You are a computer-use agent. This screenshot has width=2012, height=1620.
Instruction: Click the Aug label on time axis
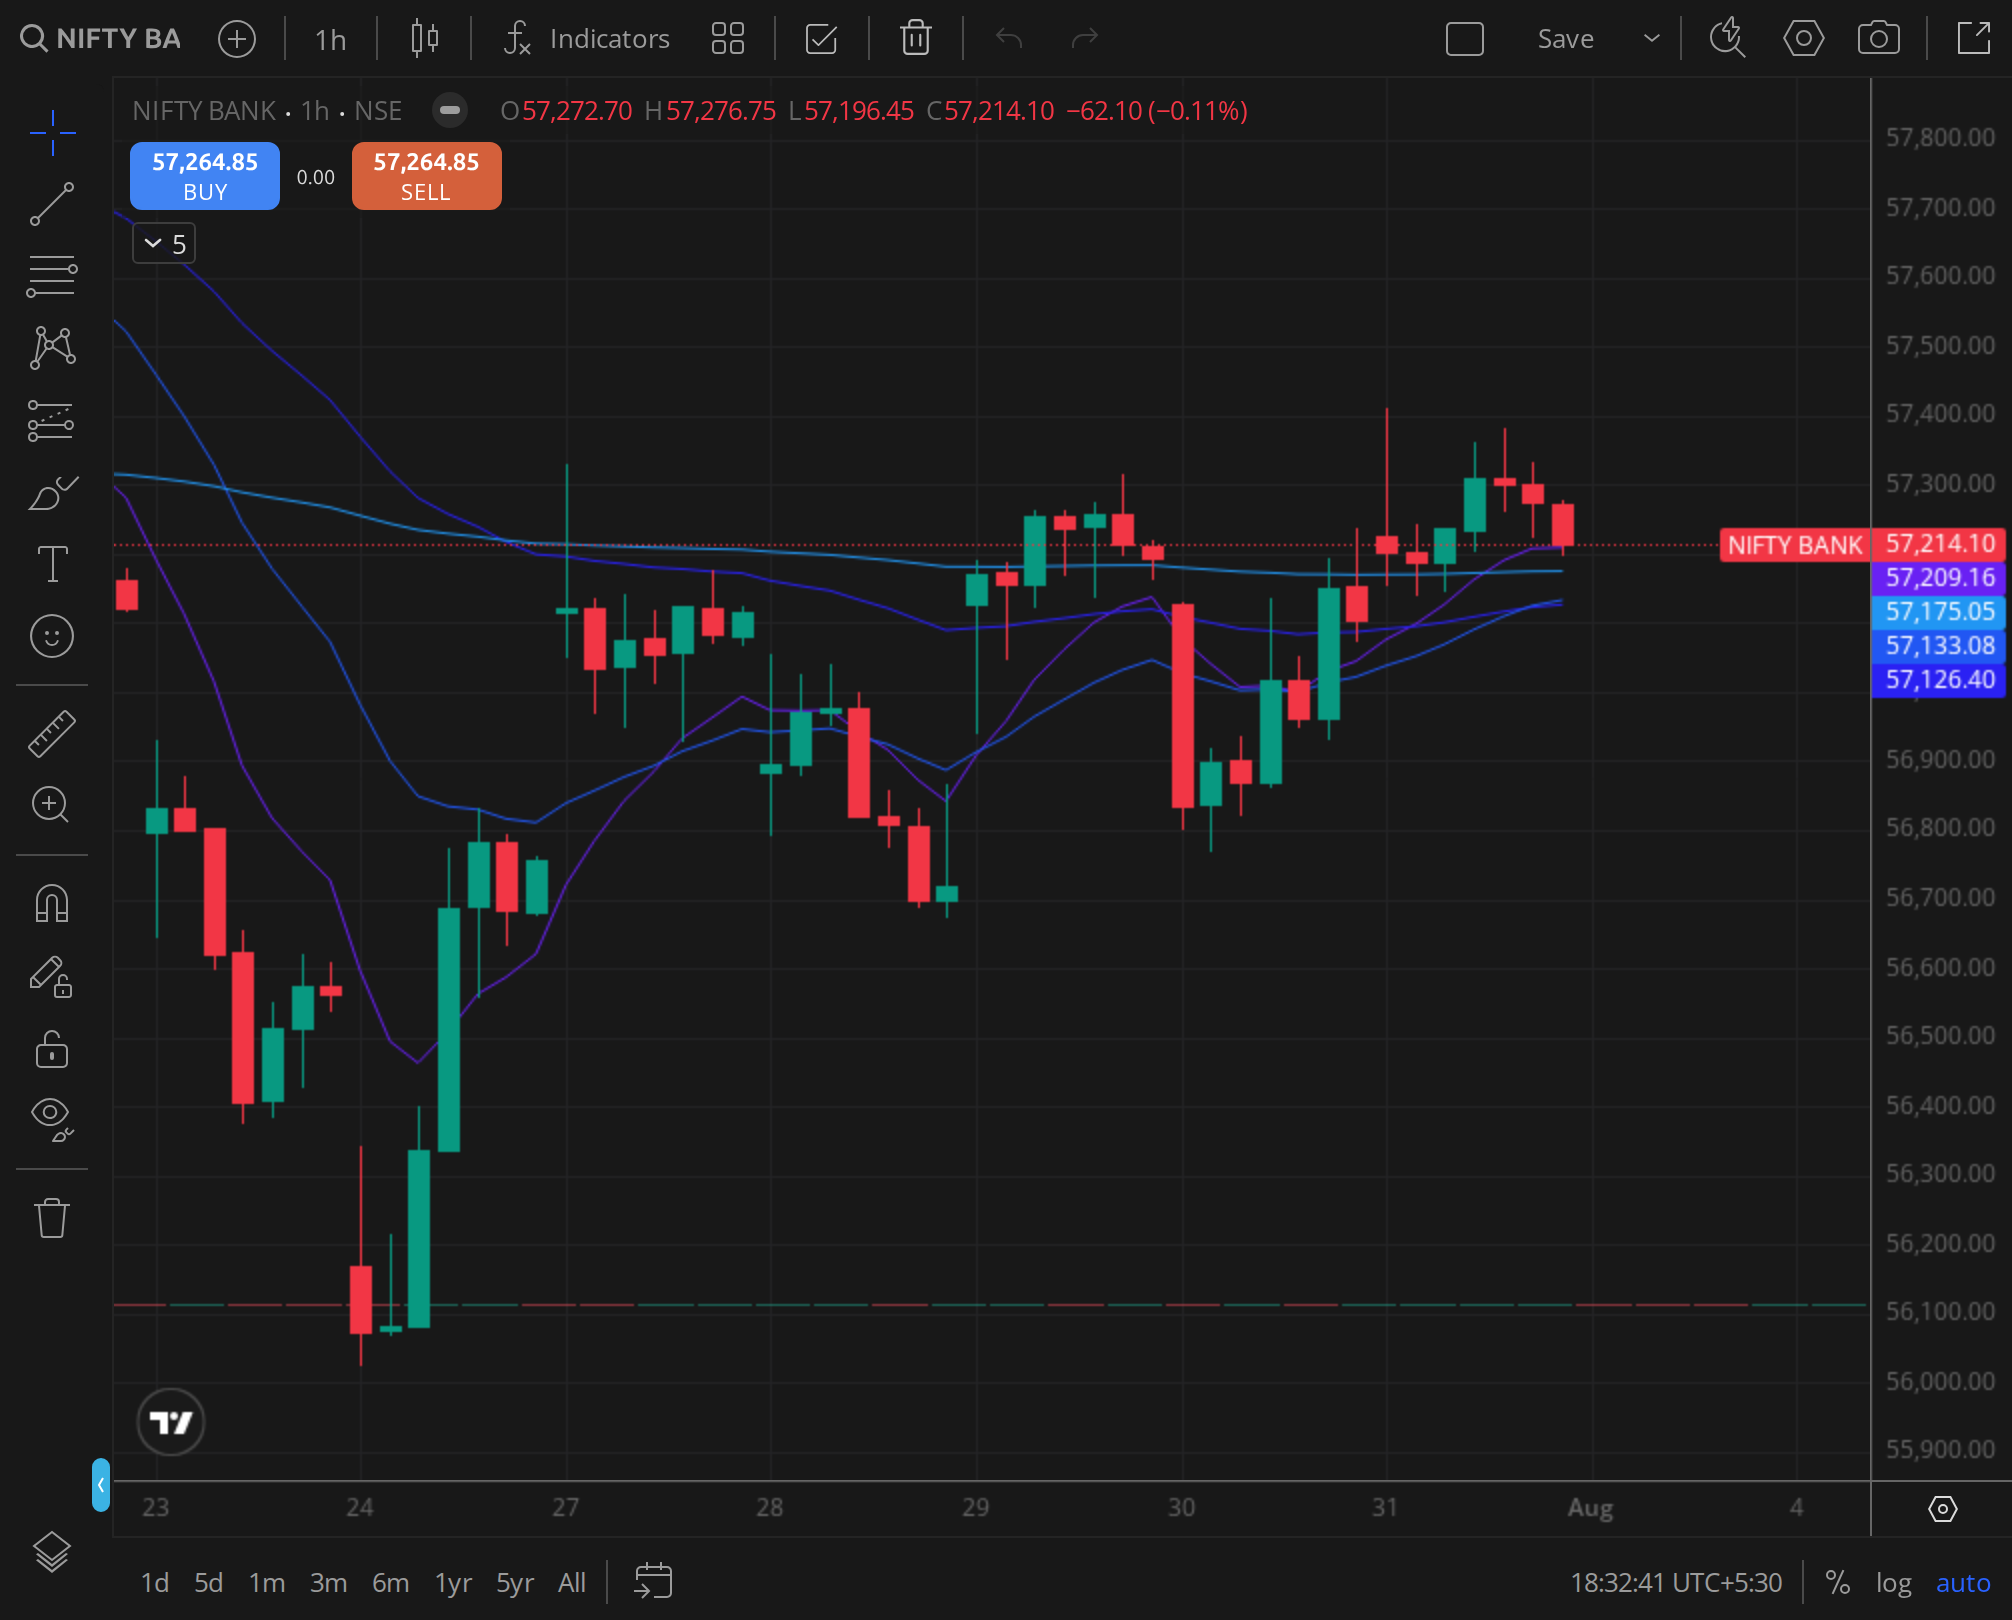click(x=1590, y=1508)
